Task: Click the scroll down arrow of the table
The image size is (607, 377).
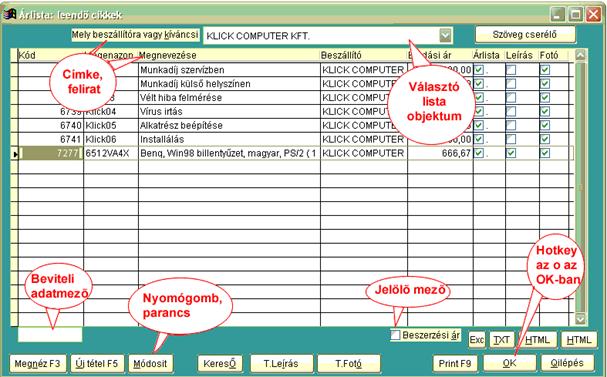Action: 580,319
